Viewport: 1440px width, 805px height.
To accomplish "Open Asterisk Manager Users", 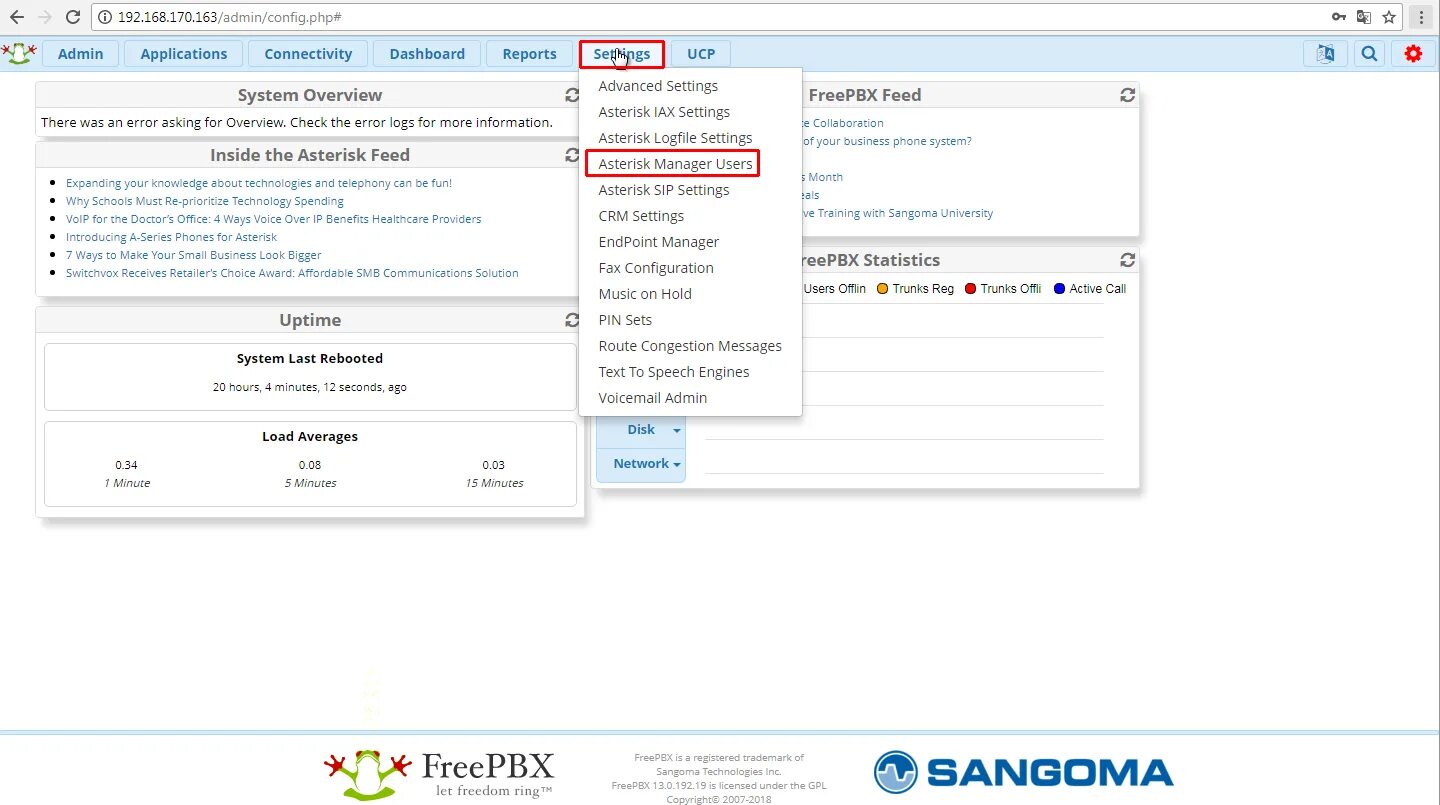I will click(x=675, y=164).
